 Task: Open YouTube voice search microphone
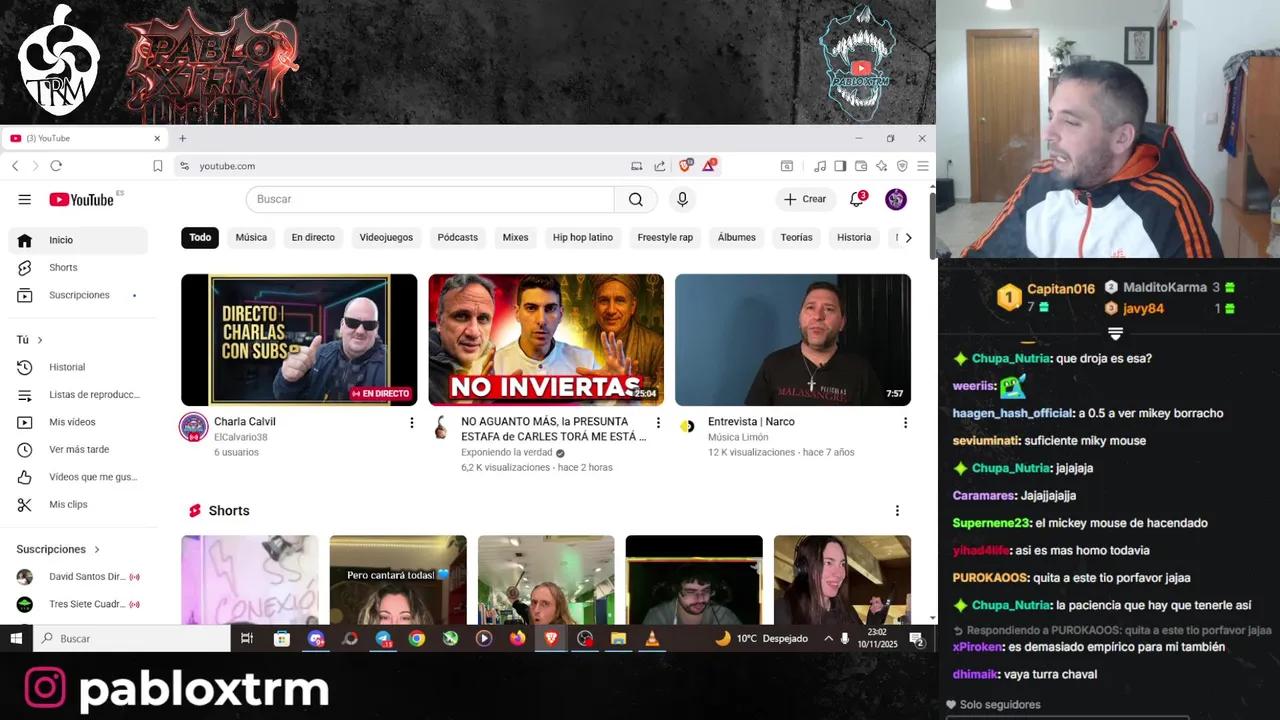(x=682, y=199)
